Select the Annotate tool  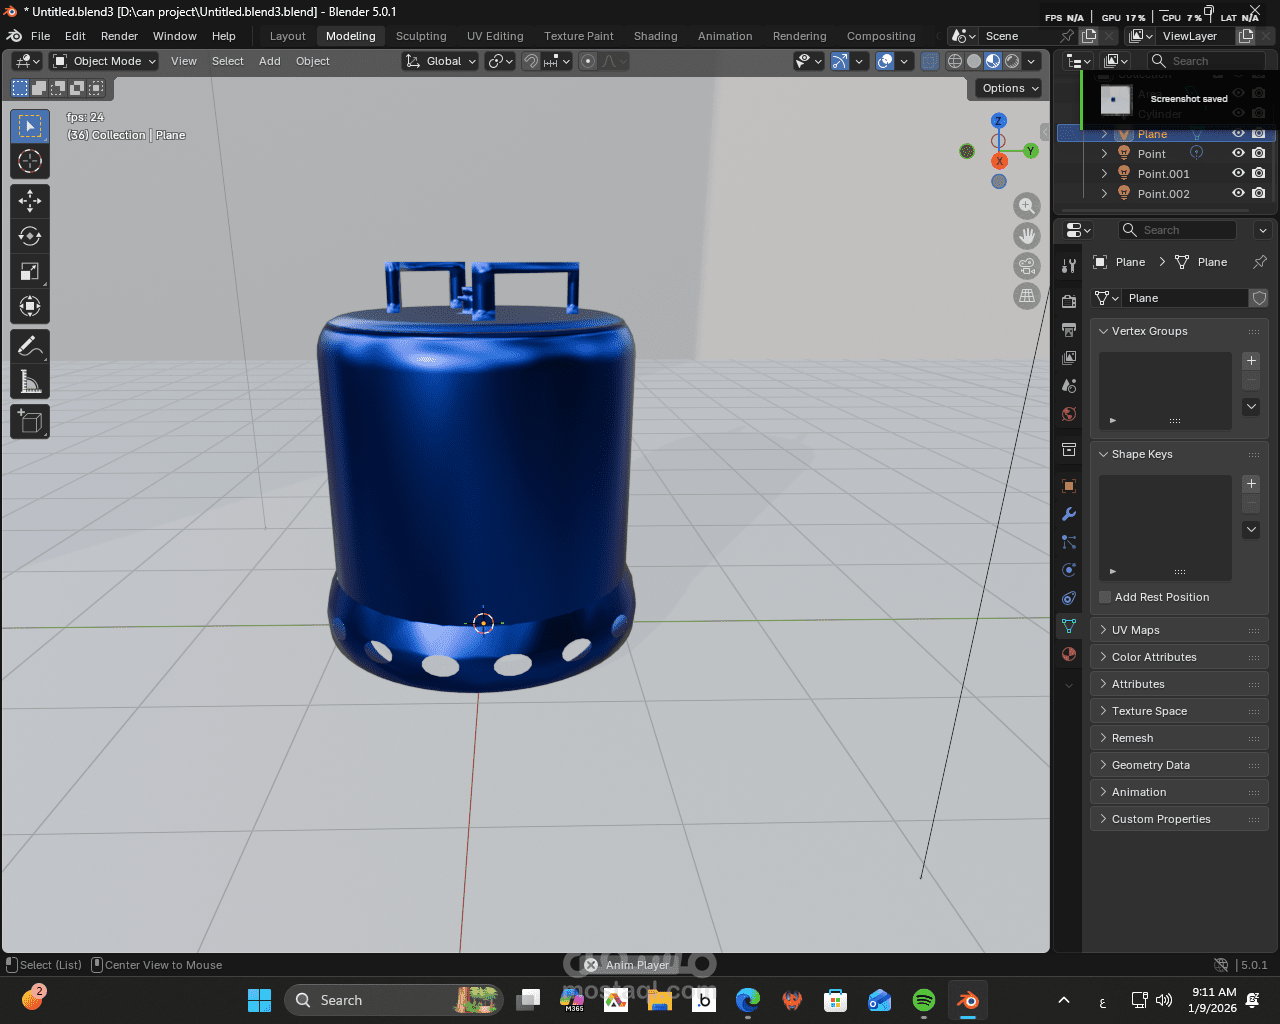tap(30, 346)
